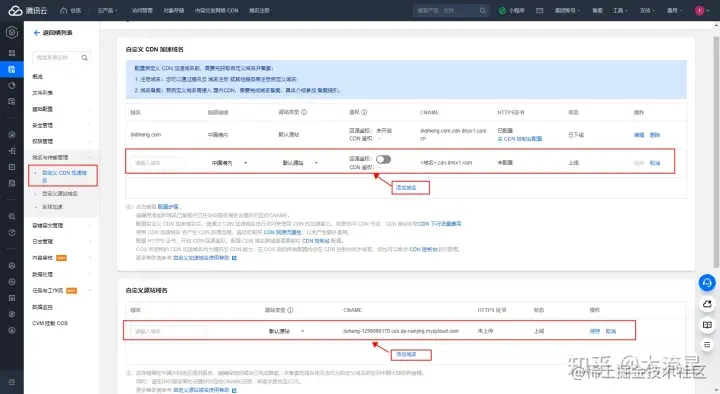Open origin type dropdown in origin domain row
The height and width of the screenshot is (394, 720).
tap(287, 331)
